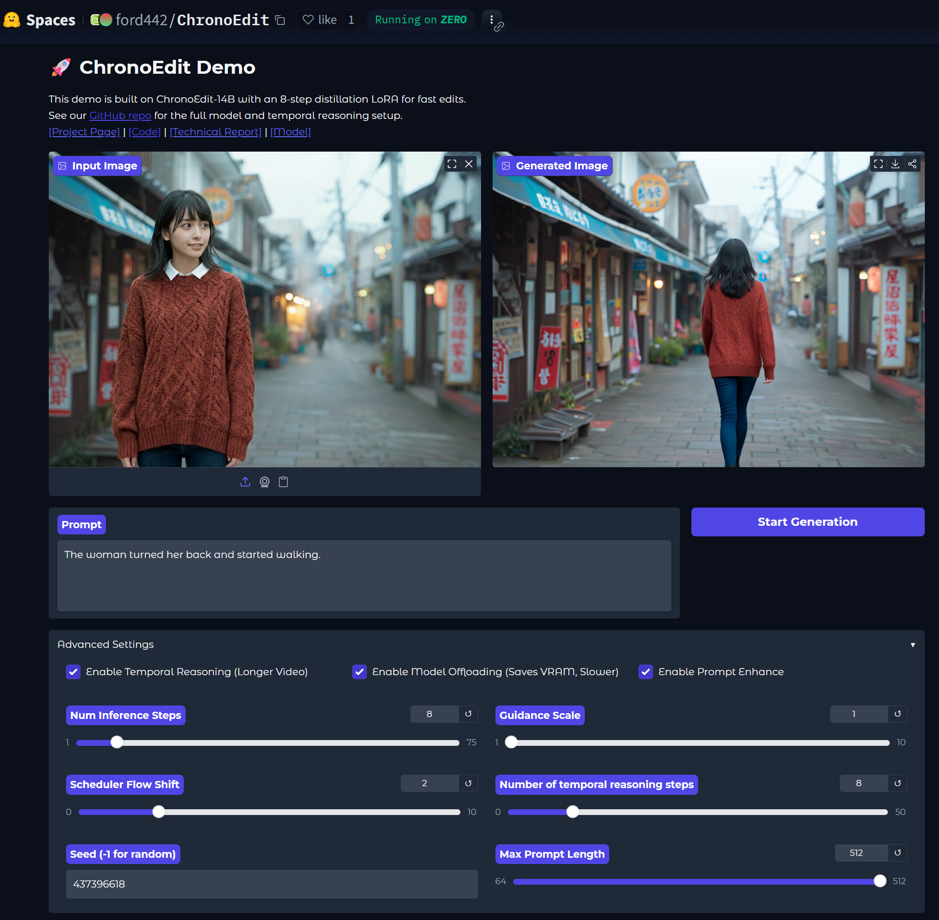Copy the ford442/ChronoEdit space name
This screenshot has width=939, height=920.
(x=280, y=20)
